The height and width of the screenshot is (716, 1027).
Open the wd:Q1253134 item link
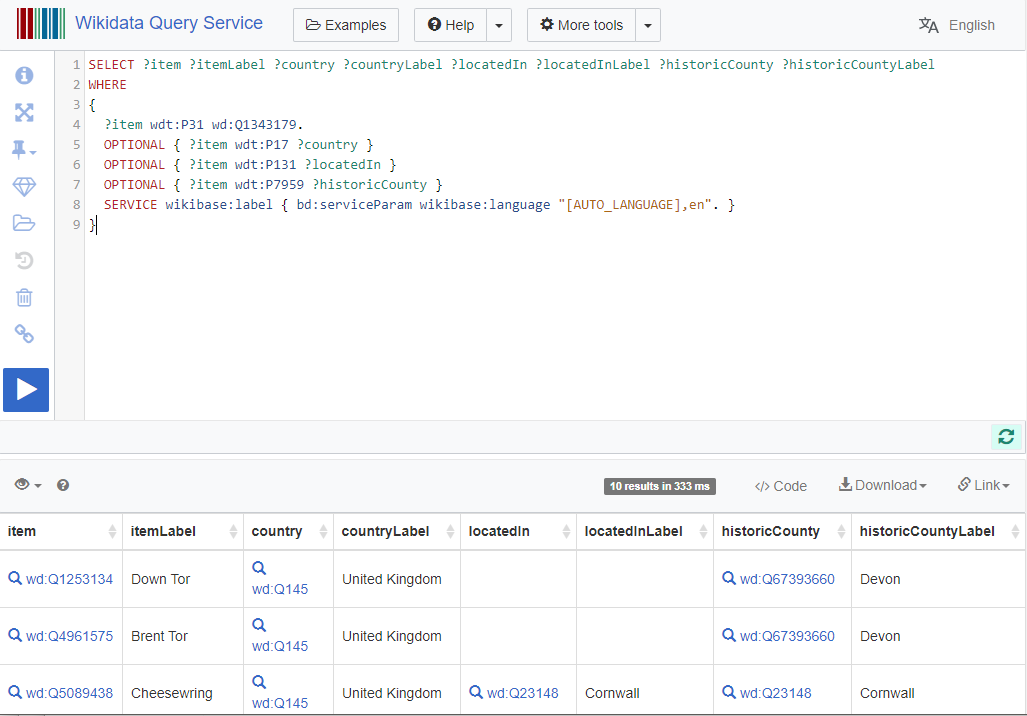click(x=69, y=579)
